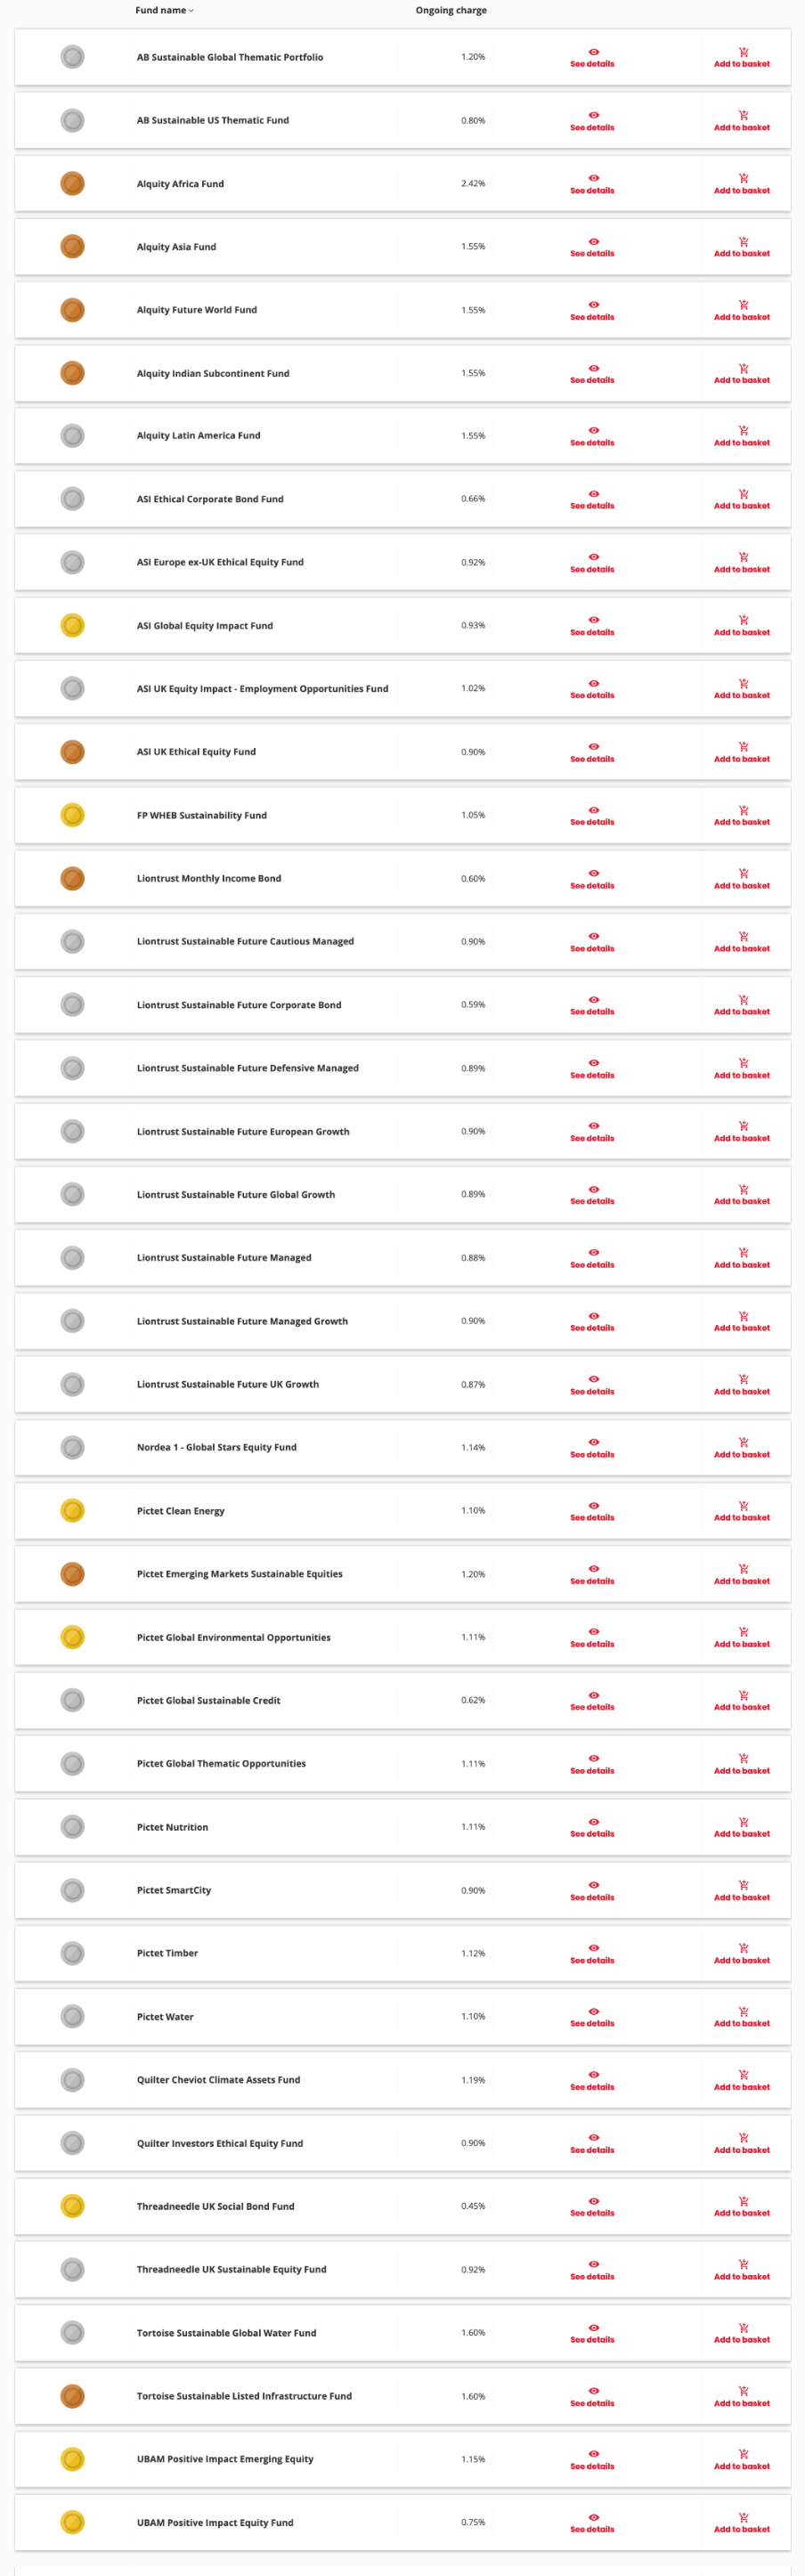Click the gold medal beside Threadneedle UK Social Bond Fund
Screen dimensions: 805x2576
[72, 2206]
